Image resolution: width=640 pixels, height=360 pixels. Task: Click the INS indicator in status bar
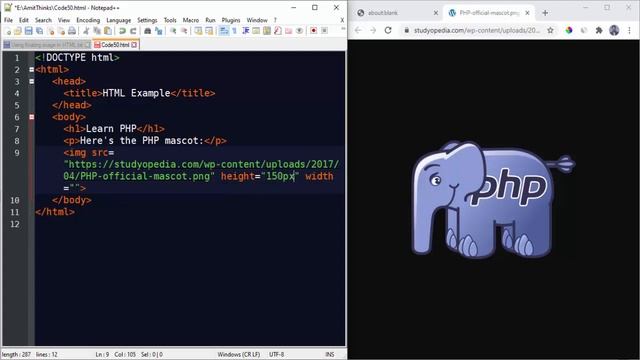330,354
